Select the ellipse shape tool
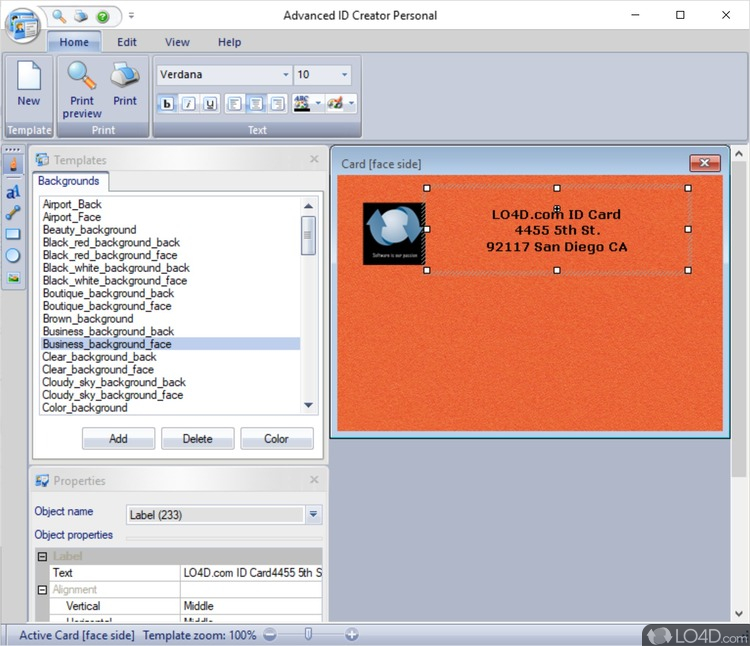This screenshot has height=646, width=750. click(13, 255)
